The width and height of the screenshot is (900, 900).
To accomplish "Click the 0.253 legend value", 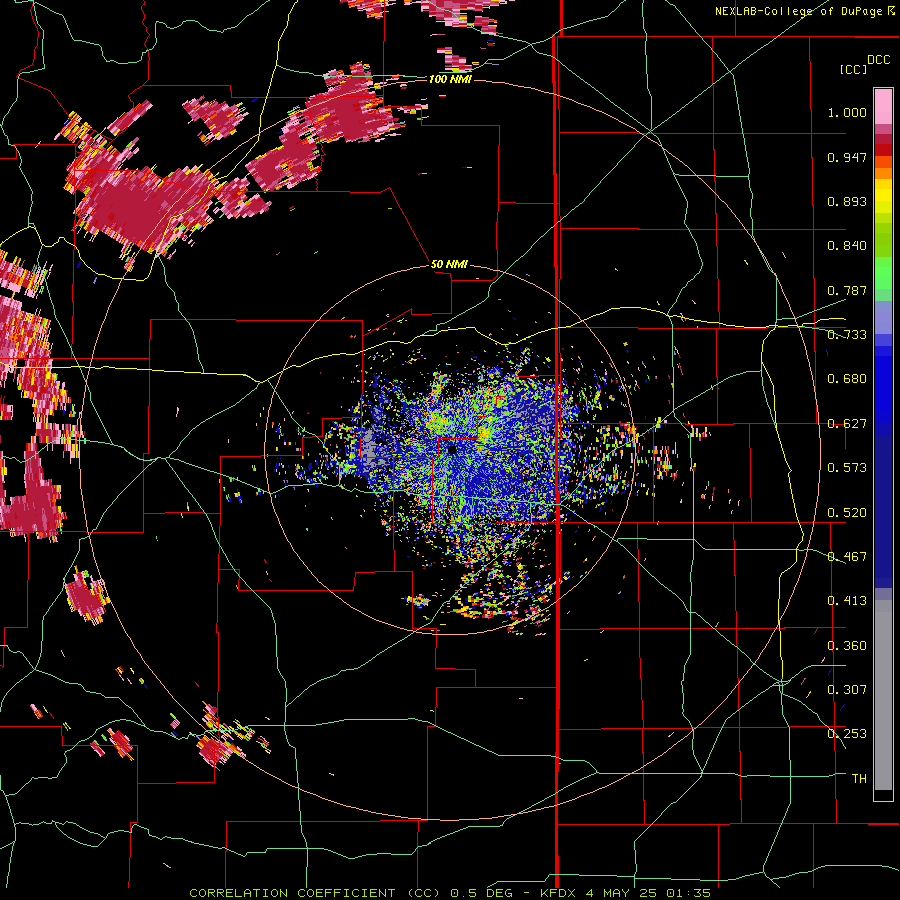I will (x=847, y=734).
